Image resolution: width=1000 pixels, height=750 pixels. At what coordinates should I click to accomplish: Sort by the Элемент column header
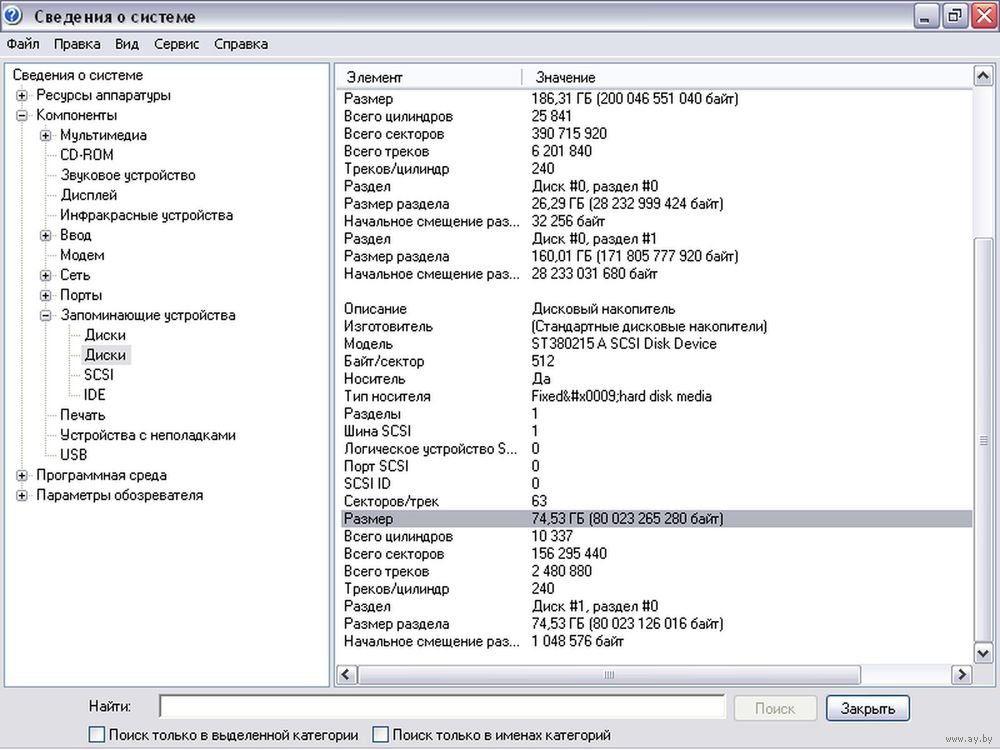tap(428, 77)
